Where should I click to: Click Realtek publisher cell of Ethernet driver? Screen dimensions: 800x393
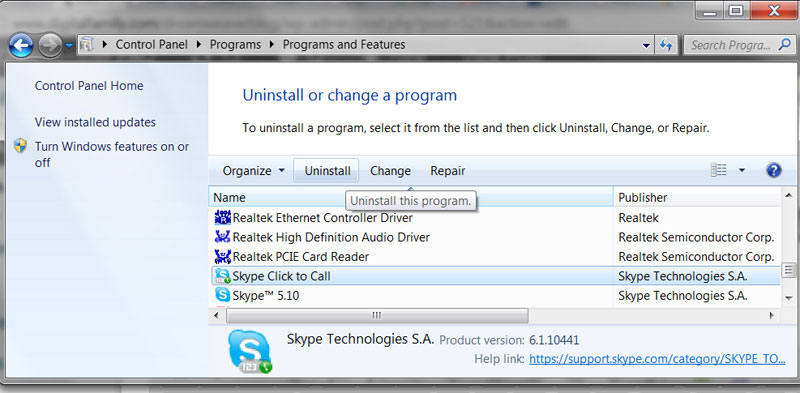(x=638, y=218)
